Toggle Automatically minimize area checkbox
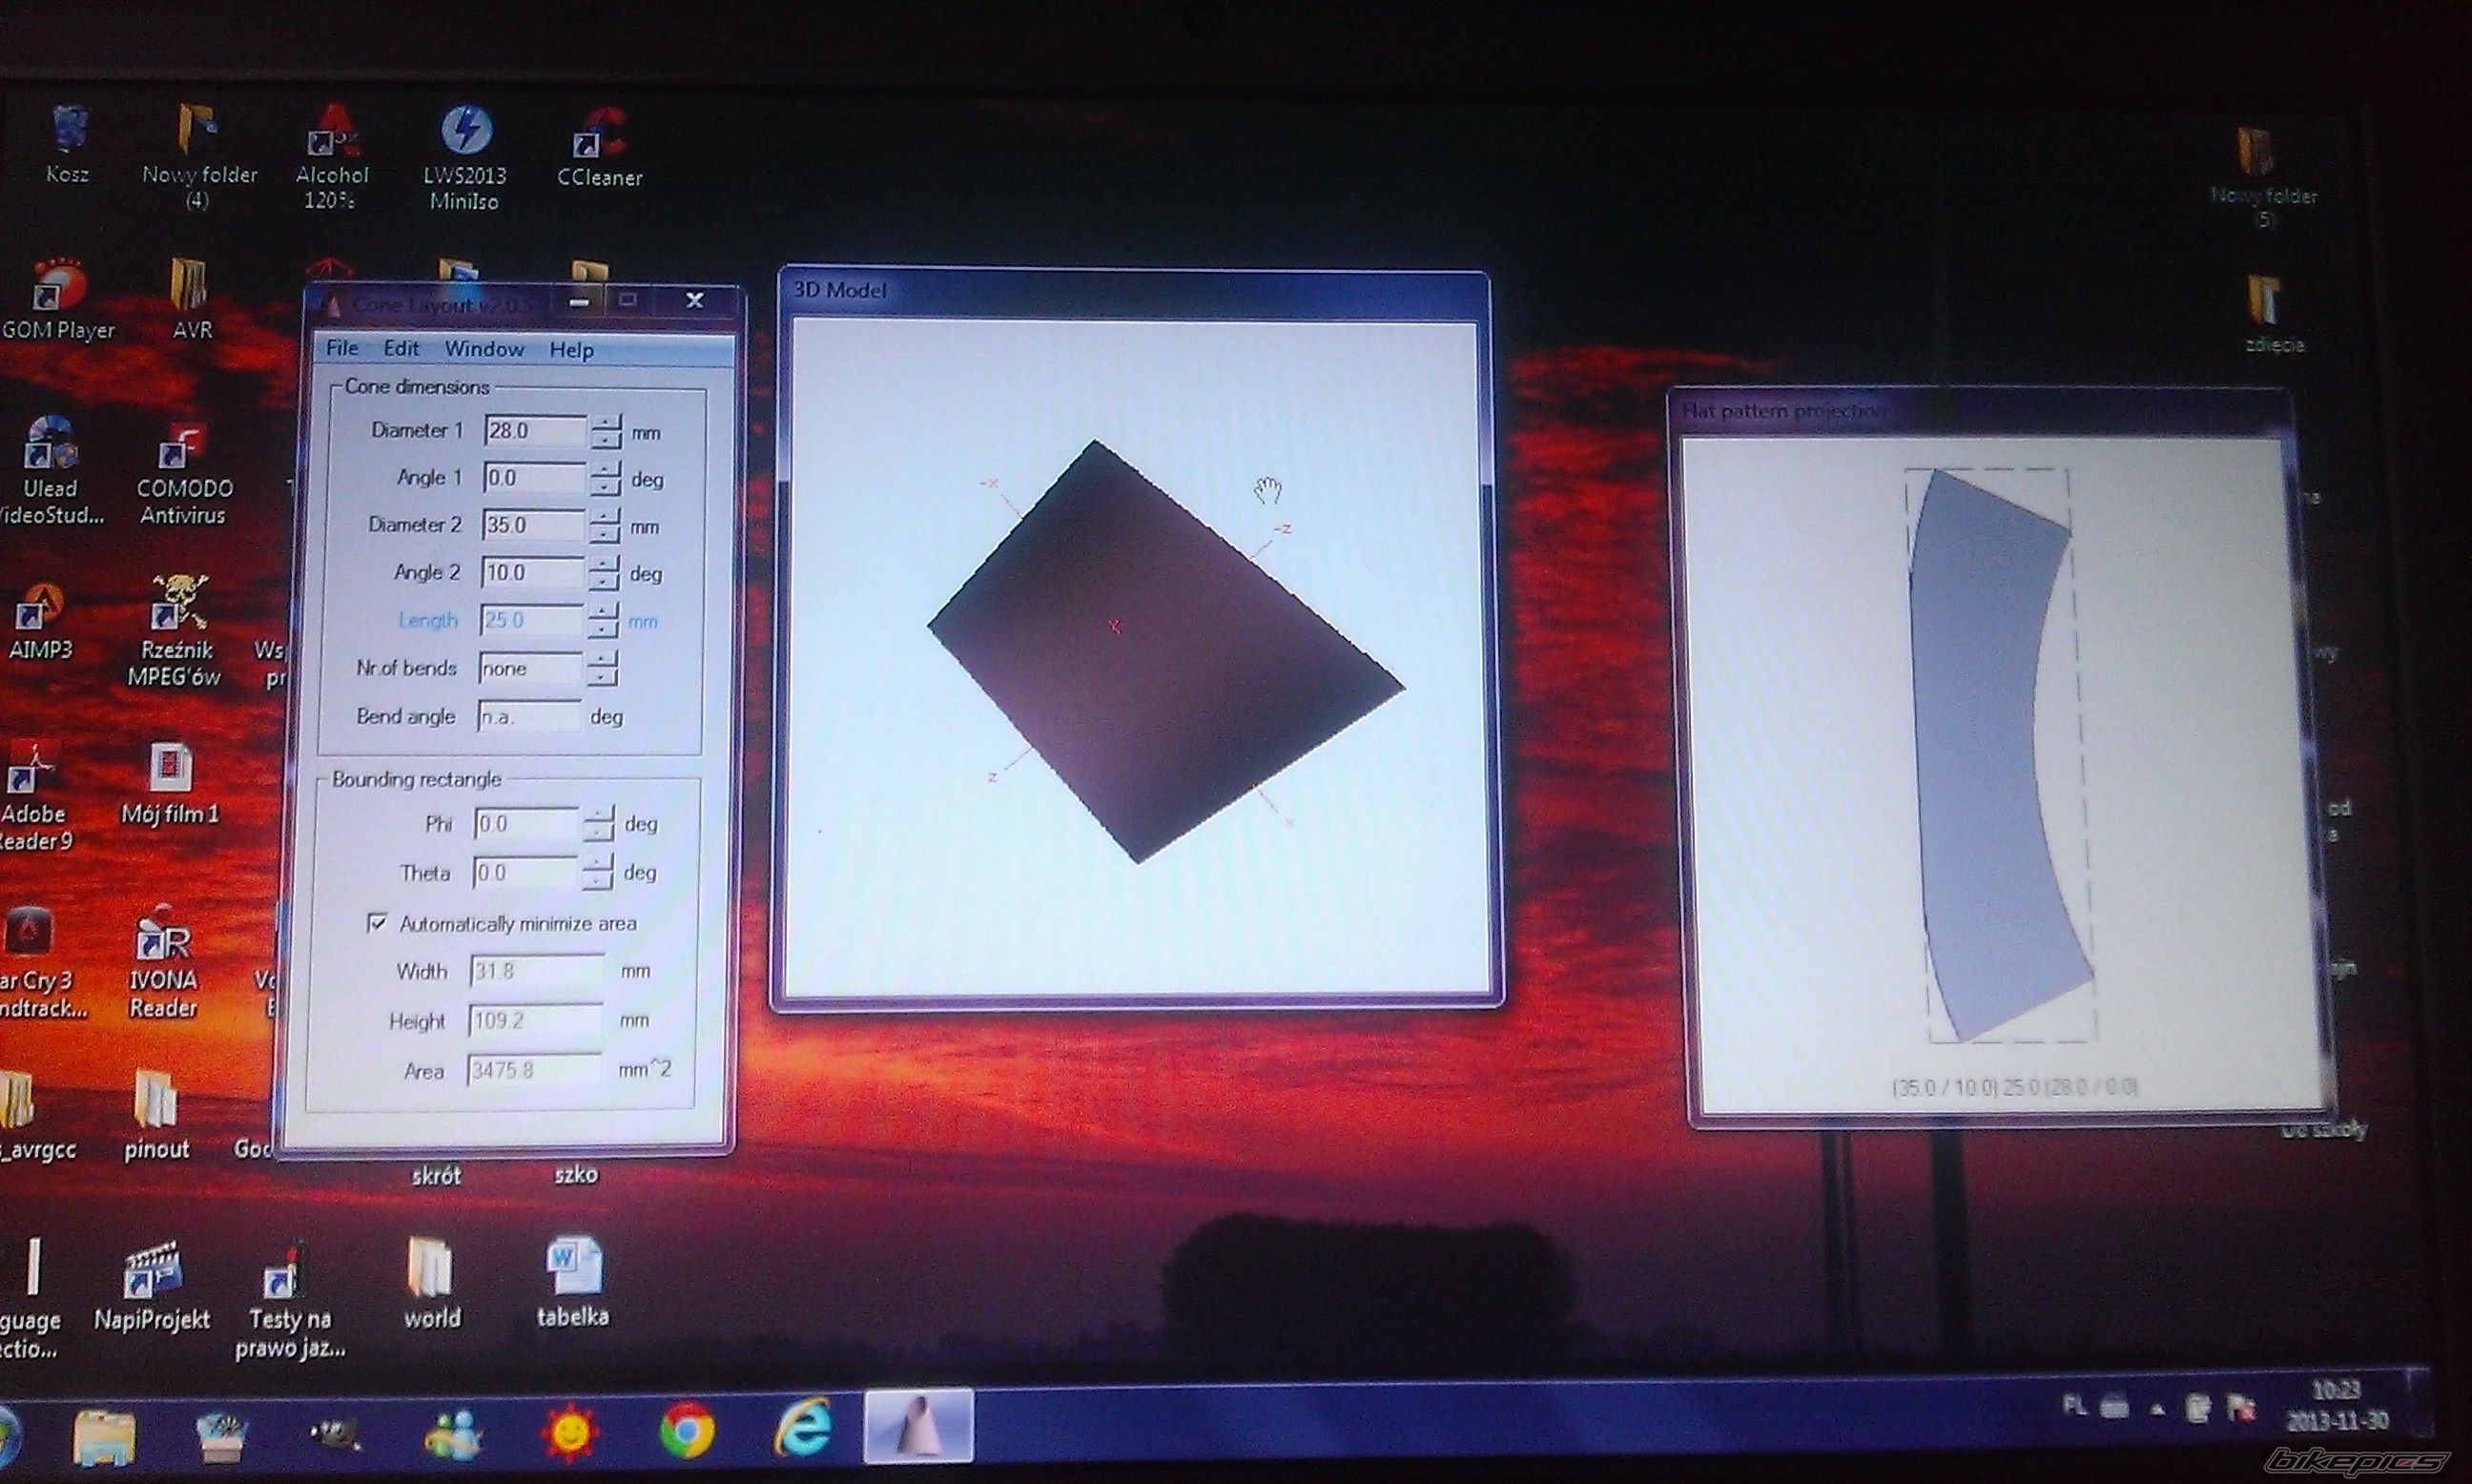Image resolution: width=2472 pixels, height=1484 pixels. 377,922
